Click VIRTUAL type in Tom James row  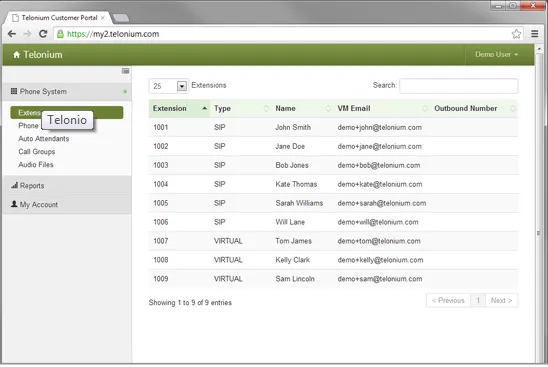coord(228,241)
